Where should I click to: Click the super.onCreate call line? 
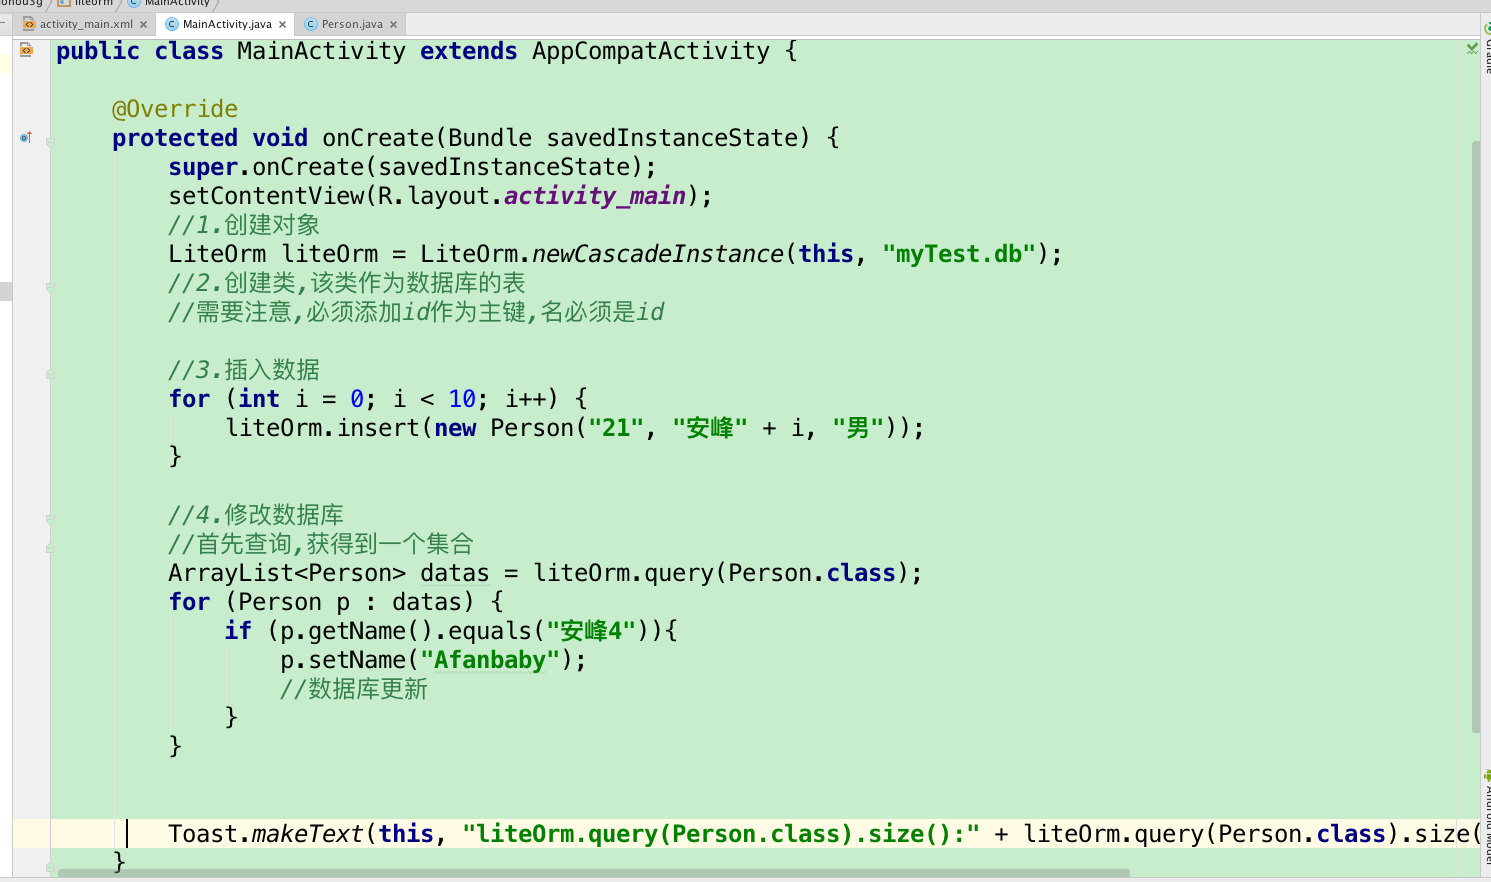click(412, 167)
